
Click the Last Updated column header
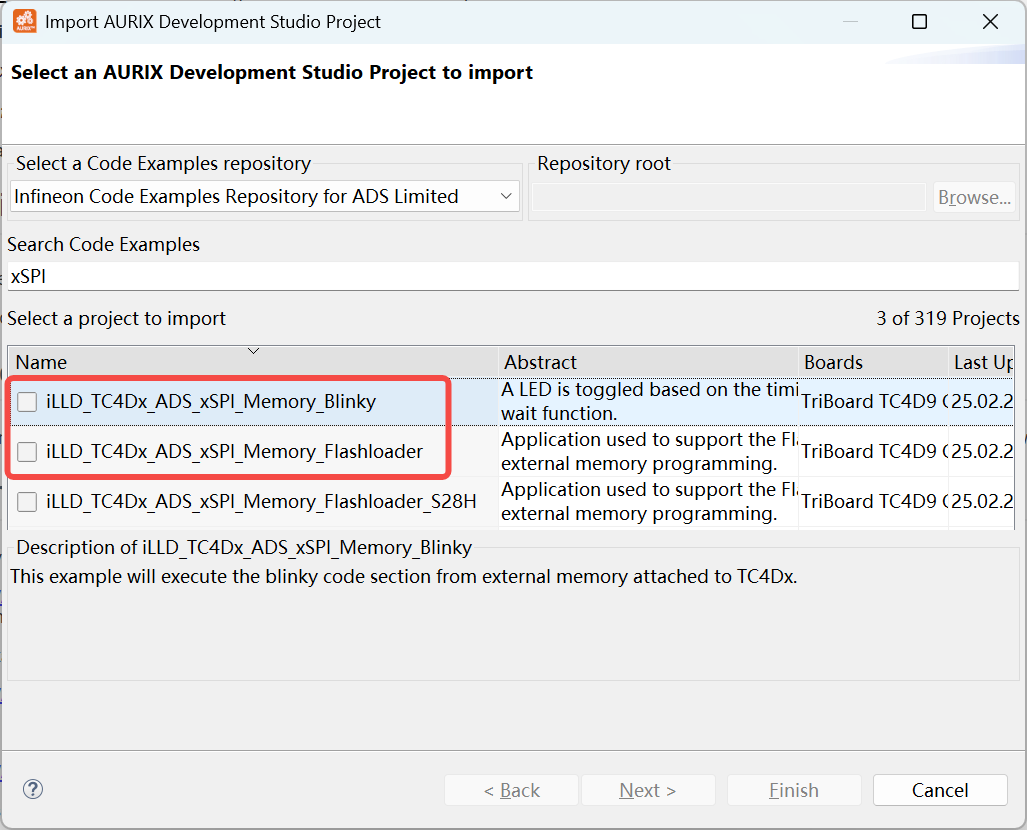tap(982, 362)
